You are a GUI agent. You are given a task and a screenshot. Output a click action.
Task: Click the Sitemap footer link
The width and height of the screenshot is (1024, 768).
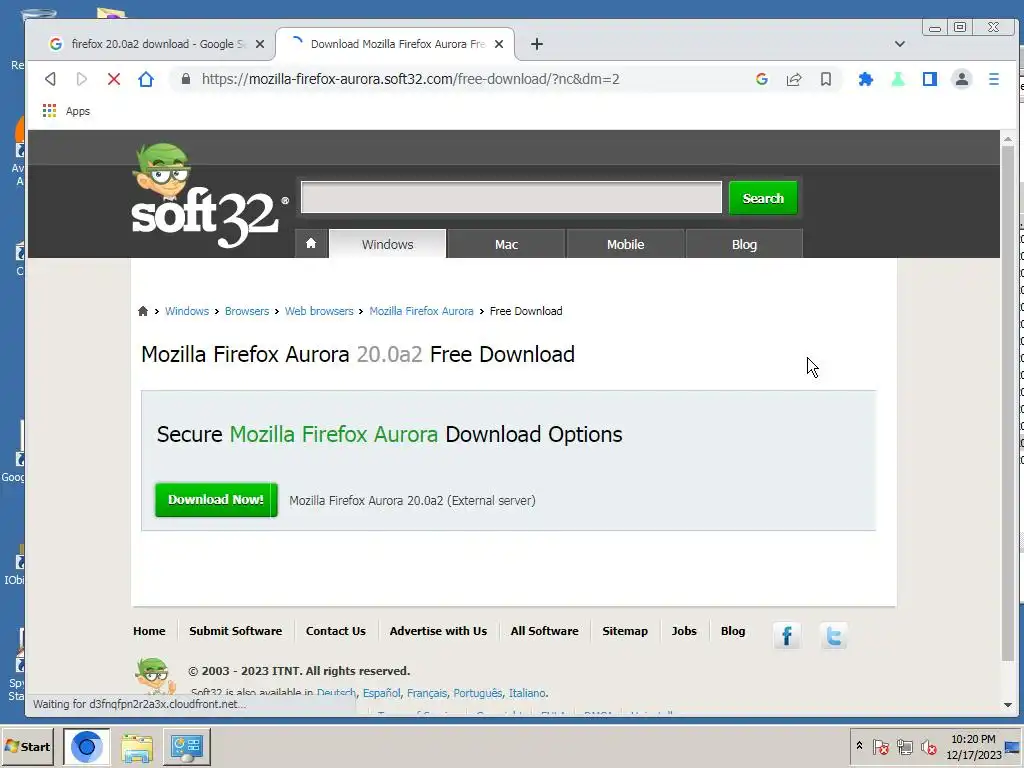pos(625,631)
